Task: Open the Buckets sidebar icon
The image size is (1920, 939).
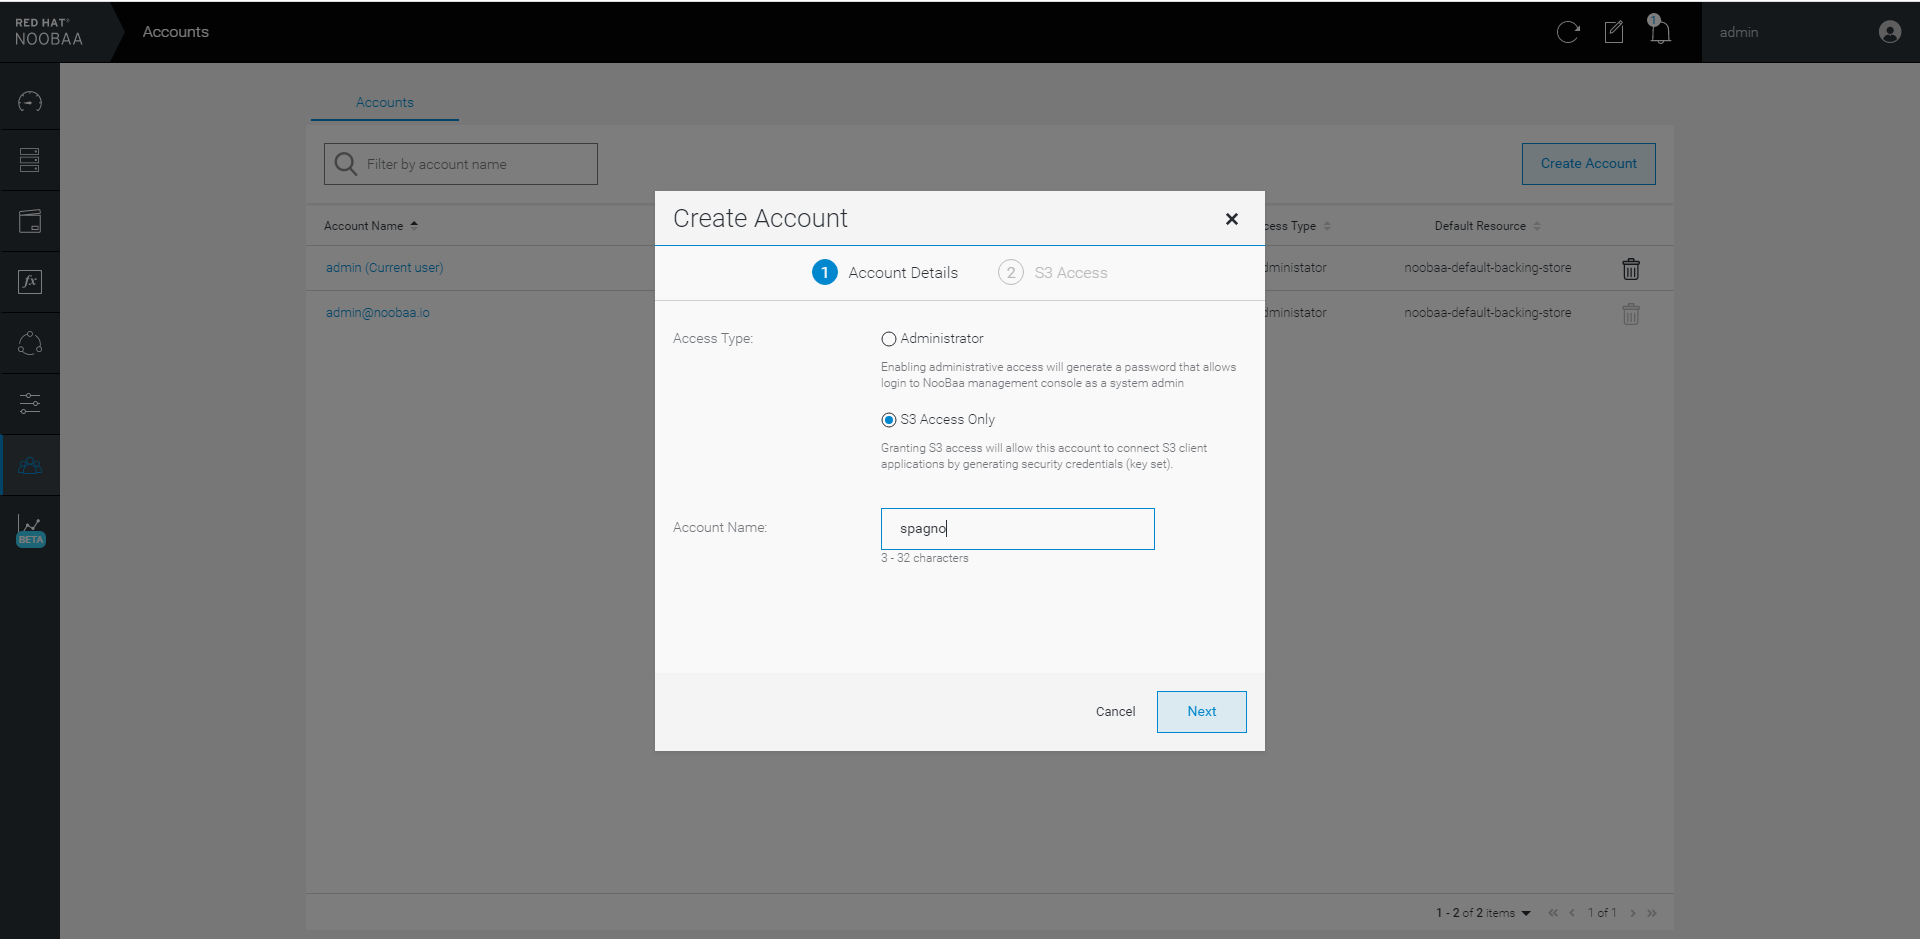Action: coord(30,221)
